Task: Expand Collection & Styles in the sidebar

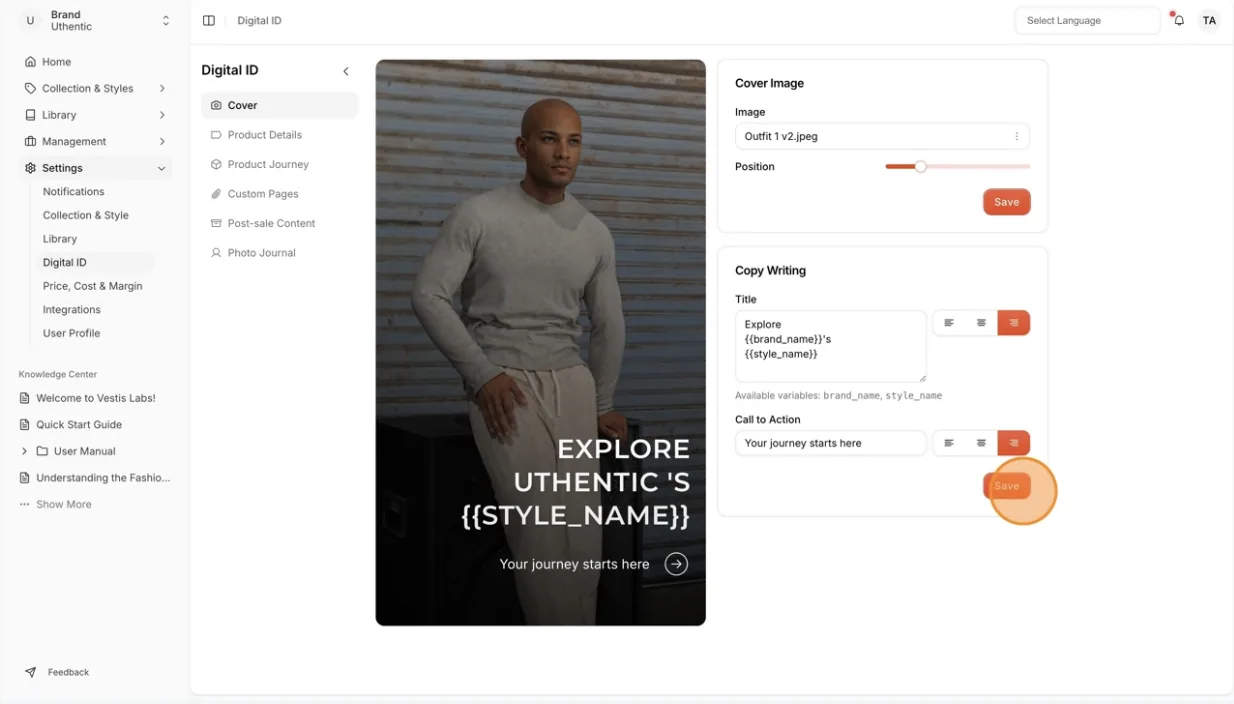Action: [97, 88]
